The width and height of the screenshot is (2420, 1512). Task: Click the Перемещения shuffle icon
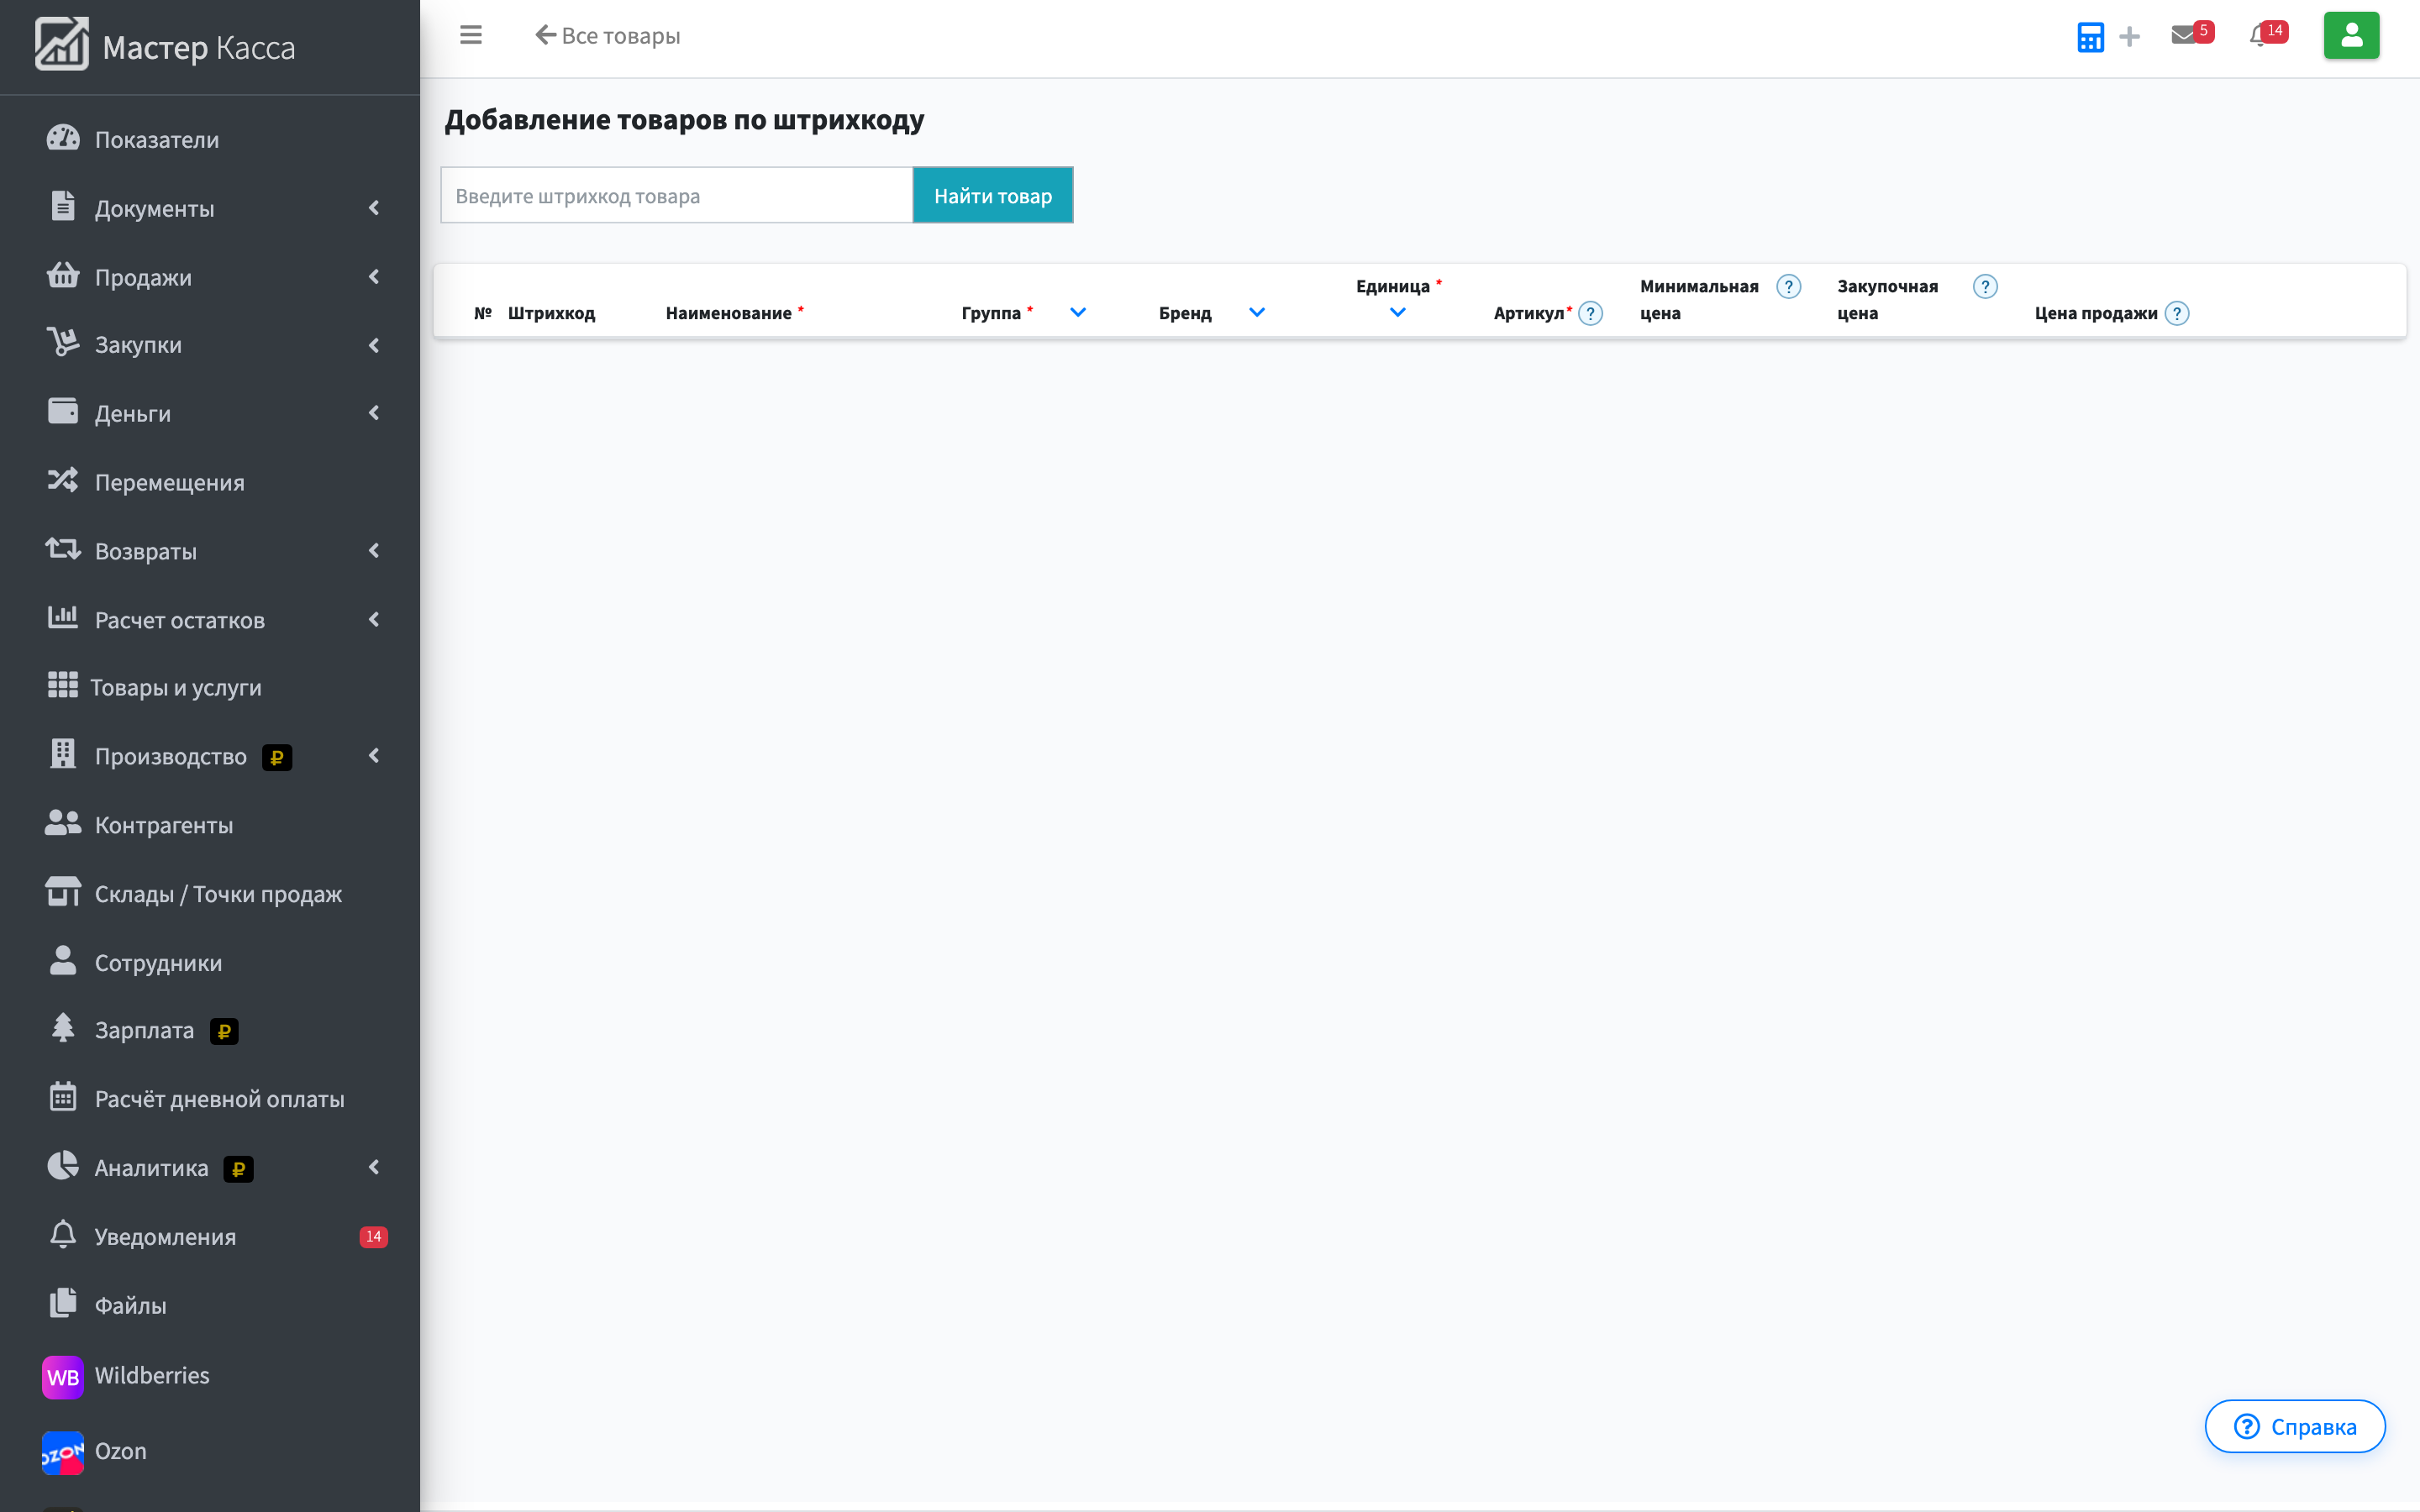[x=62, y=481]
